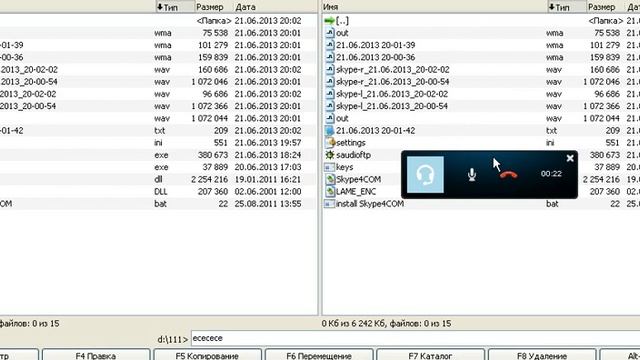
Task: Click left panel date 25.08.2011 13:55
Action: tap(268, 204)
